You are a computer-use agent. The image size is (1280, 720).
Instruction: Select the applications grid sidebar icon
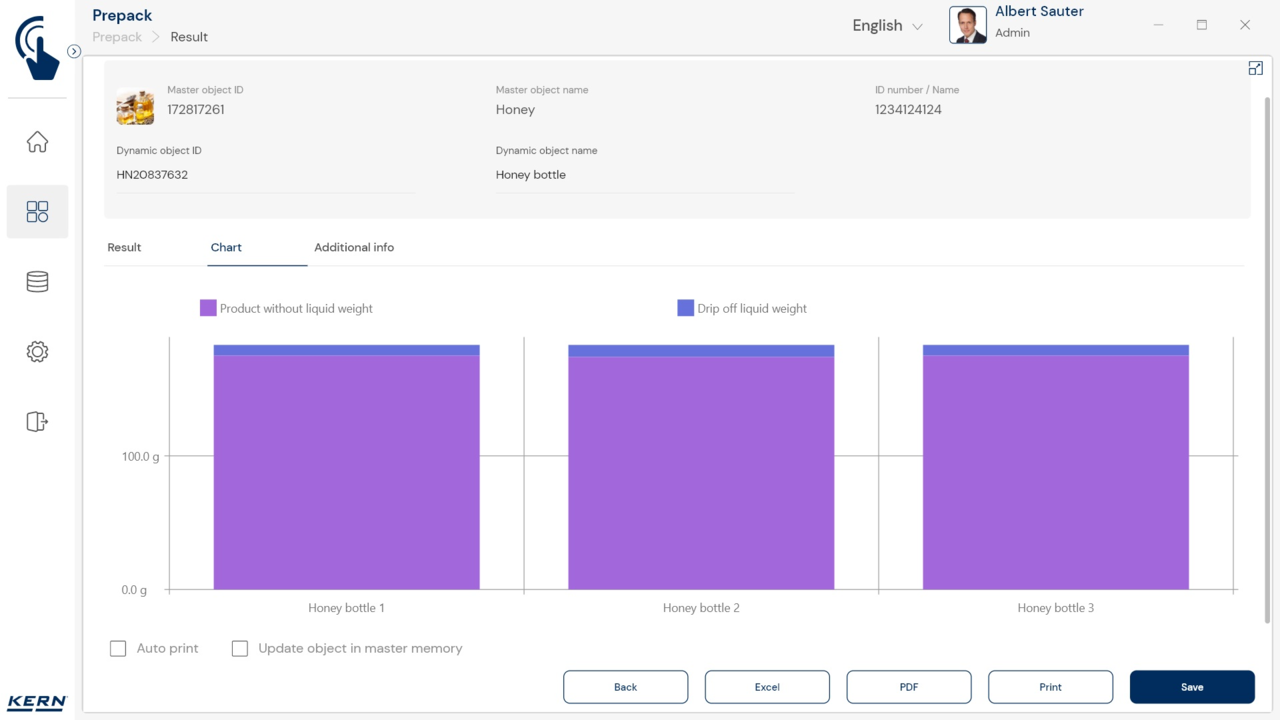(37, 211)
